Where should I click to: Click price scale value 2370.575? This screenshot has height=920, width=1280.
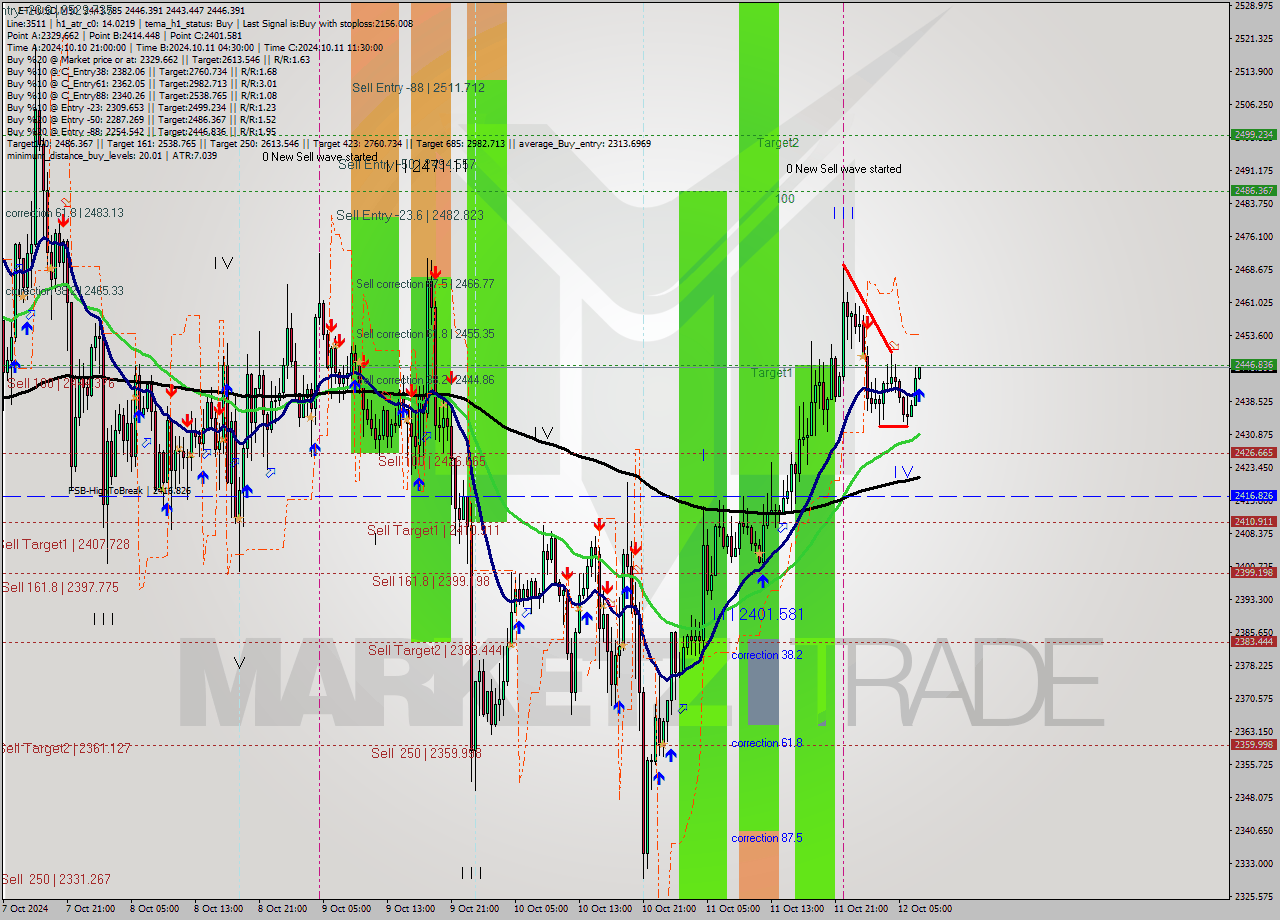[1253, 699]
